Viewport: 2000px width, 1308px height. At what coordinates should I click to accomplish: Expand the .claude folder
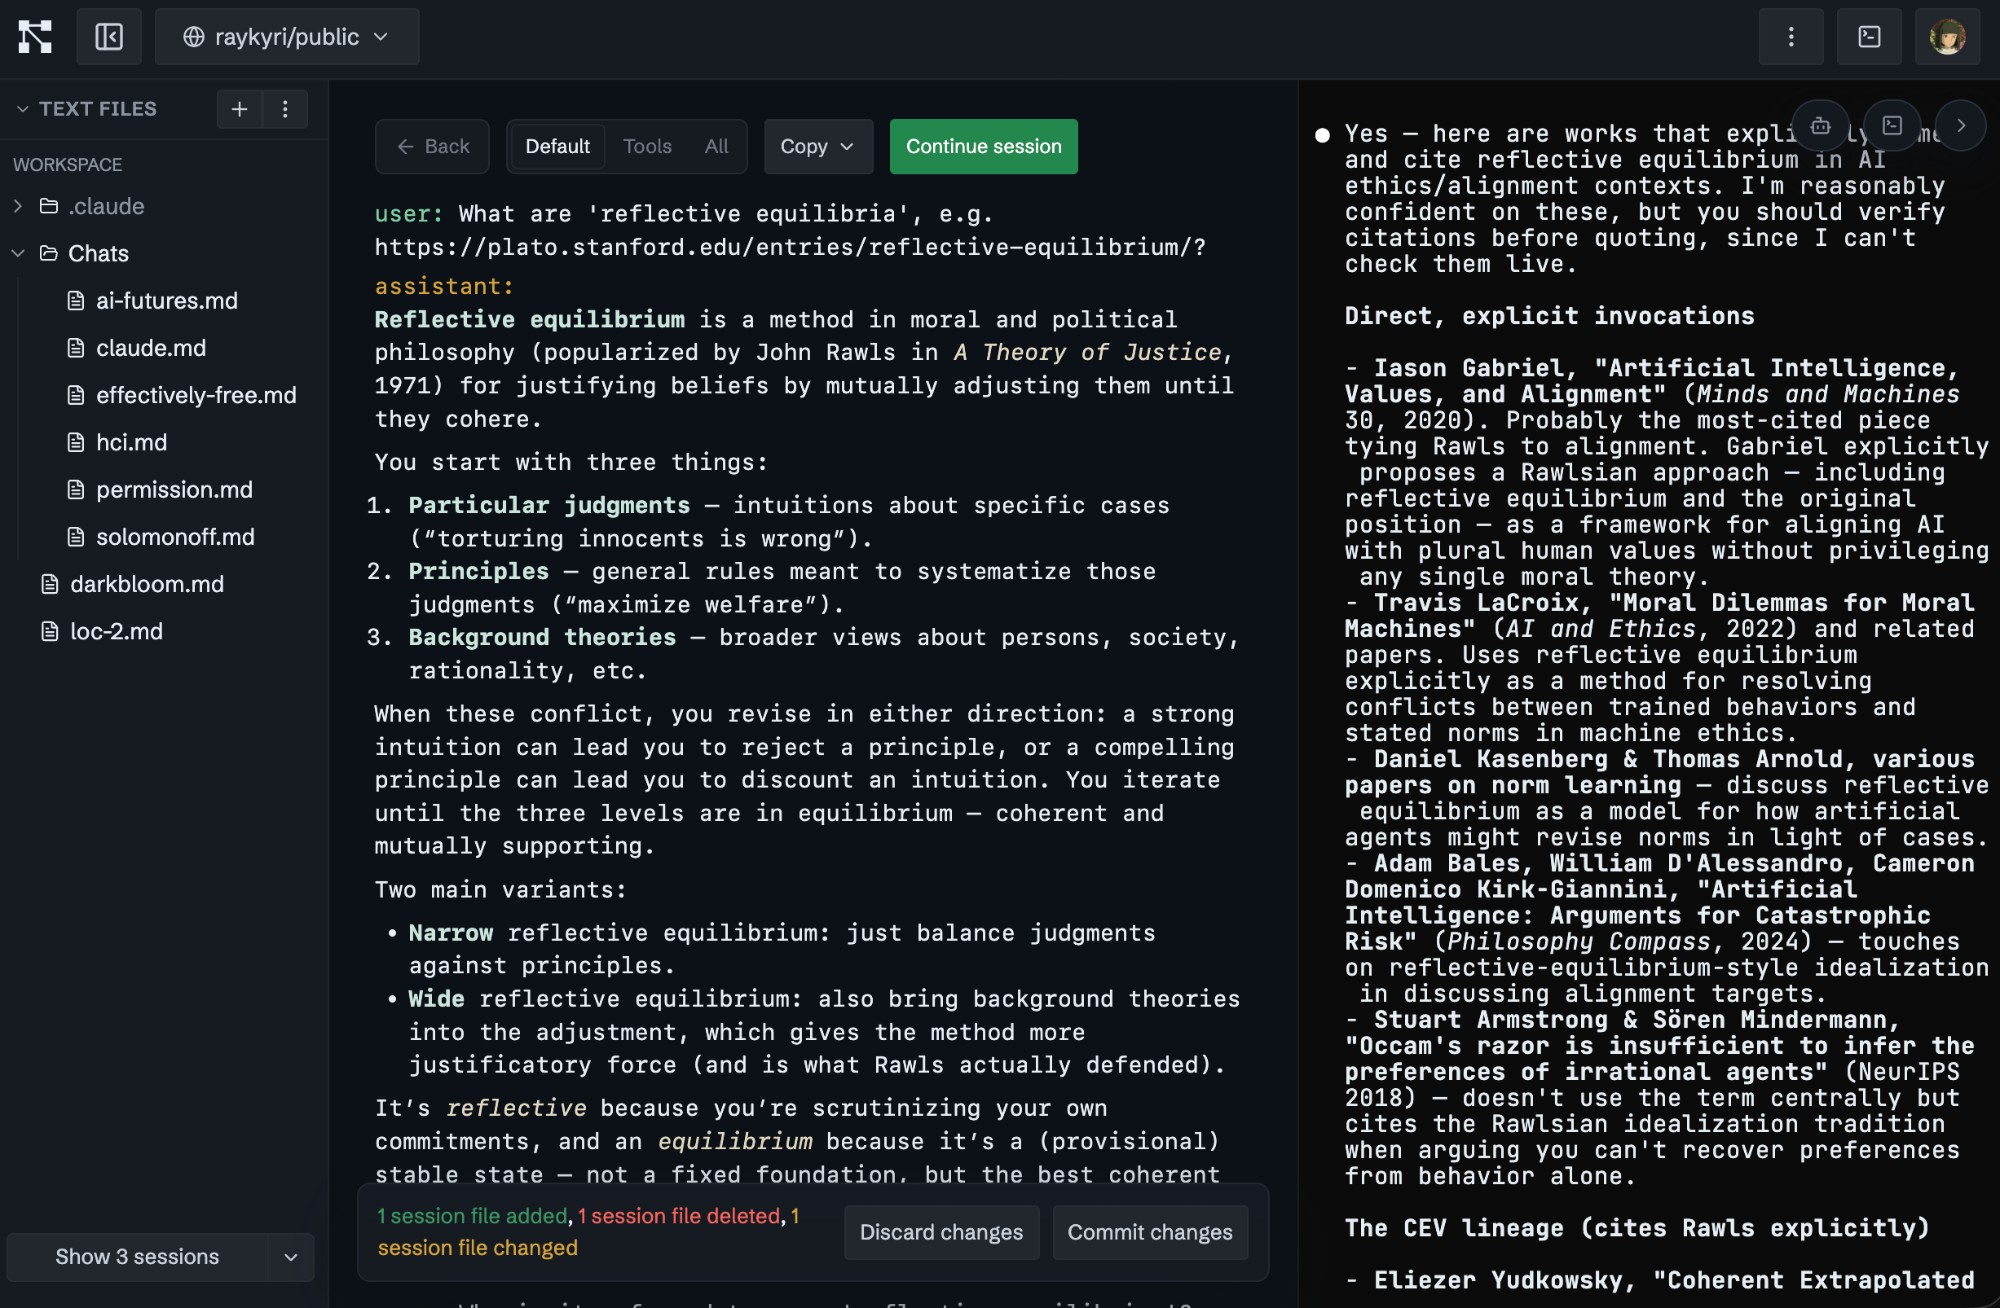click(x=18, y=206)
